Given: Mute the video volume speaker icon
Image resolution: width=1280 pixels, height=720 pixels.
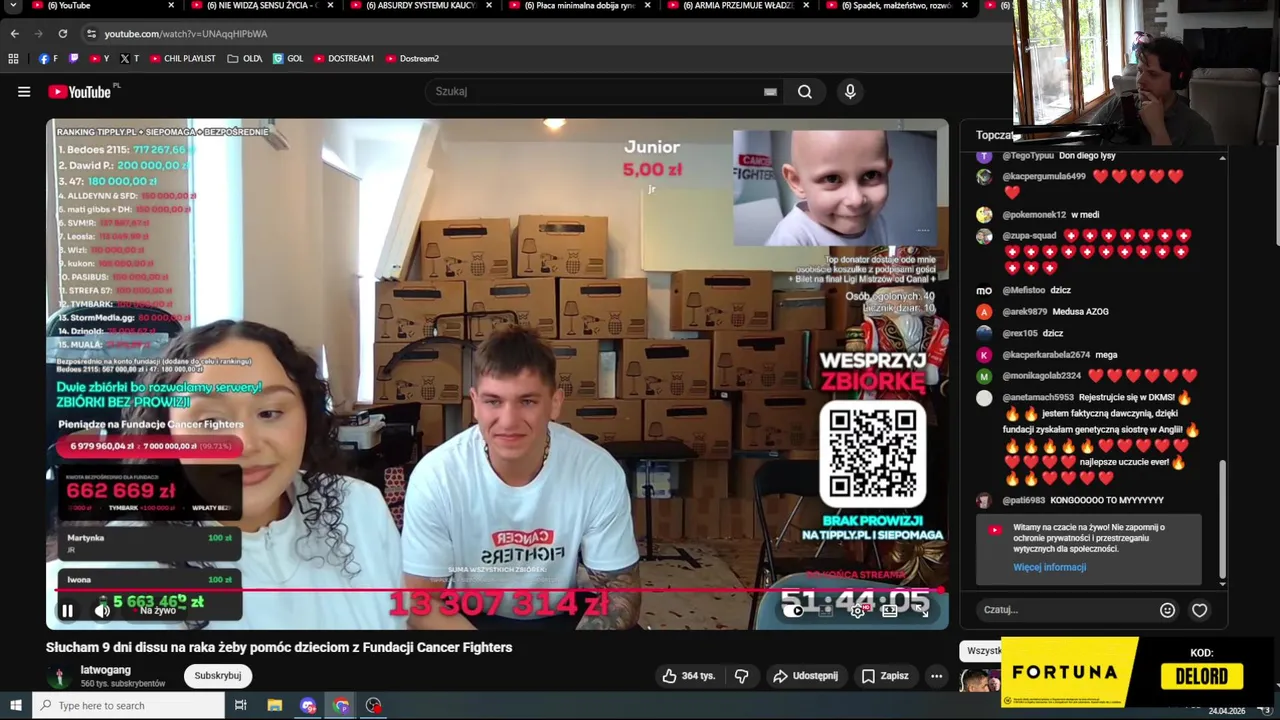Looking at the screenshot, I should (x=102, y=610).
